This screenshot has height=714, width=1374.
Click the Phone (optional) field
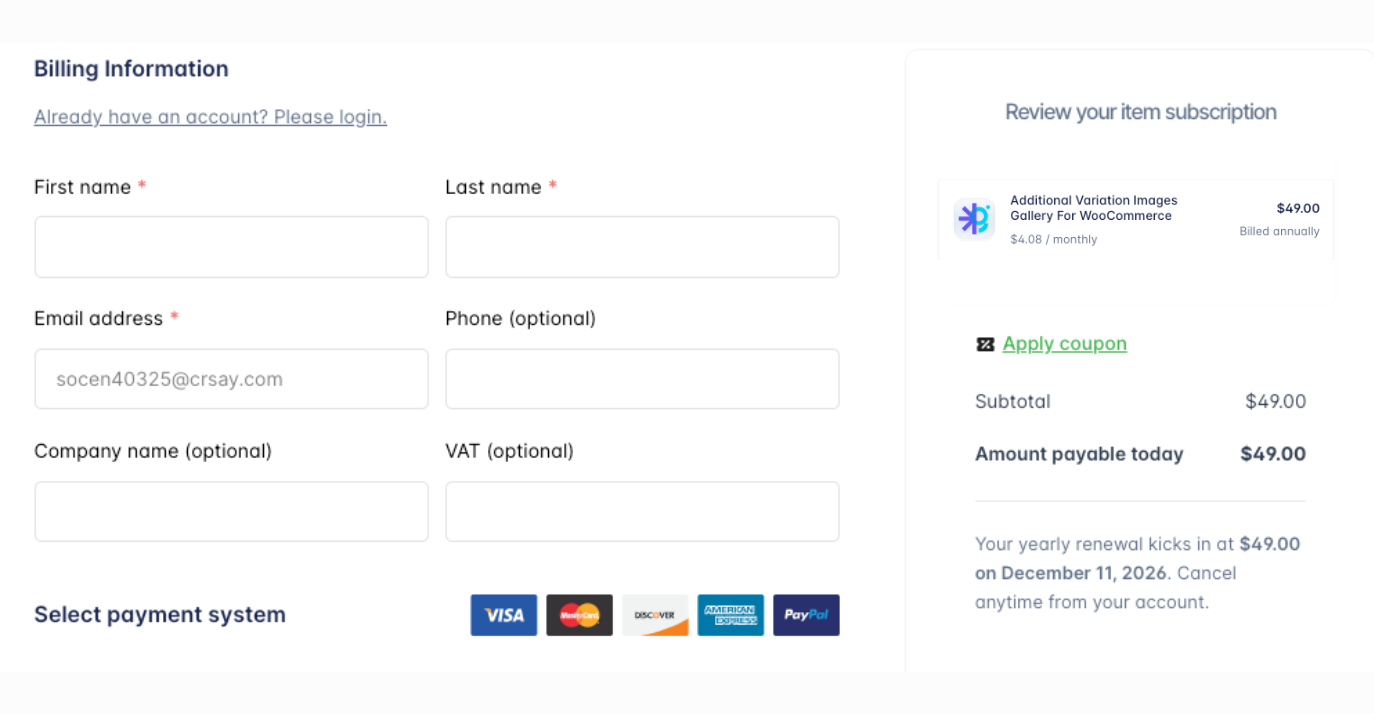click(642, 379)
